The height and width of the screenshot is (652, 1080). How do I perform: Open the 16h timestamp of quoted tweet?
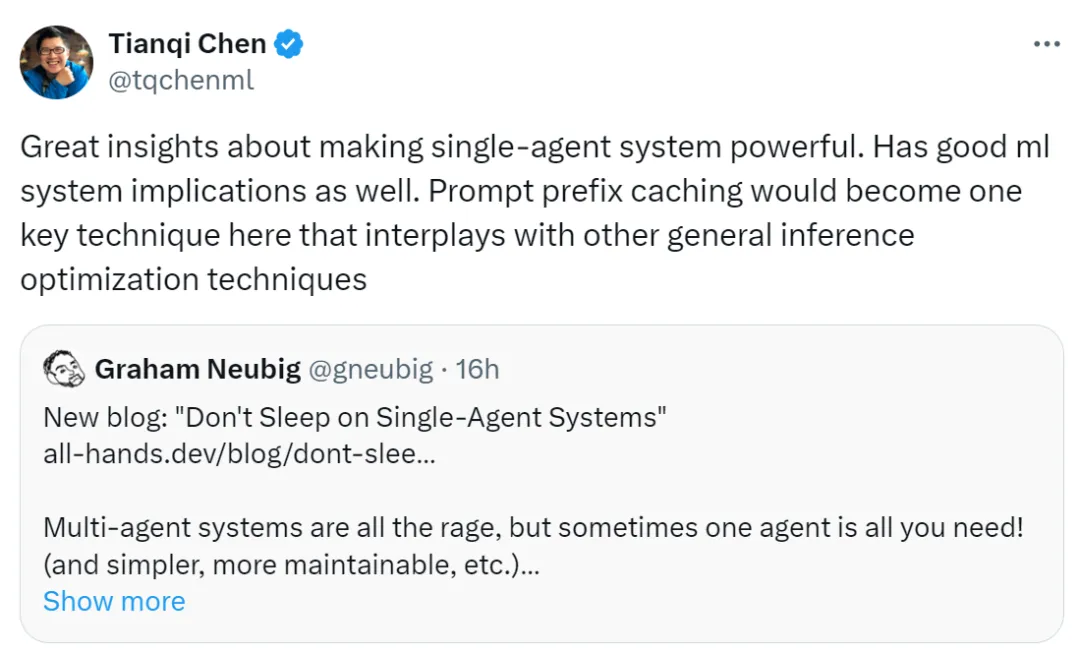pos(477,370)
